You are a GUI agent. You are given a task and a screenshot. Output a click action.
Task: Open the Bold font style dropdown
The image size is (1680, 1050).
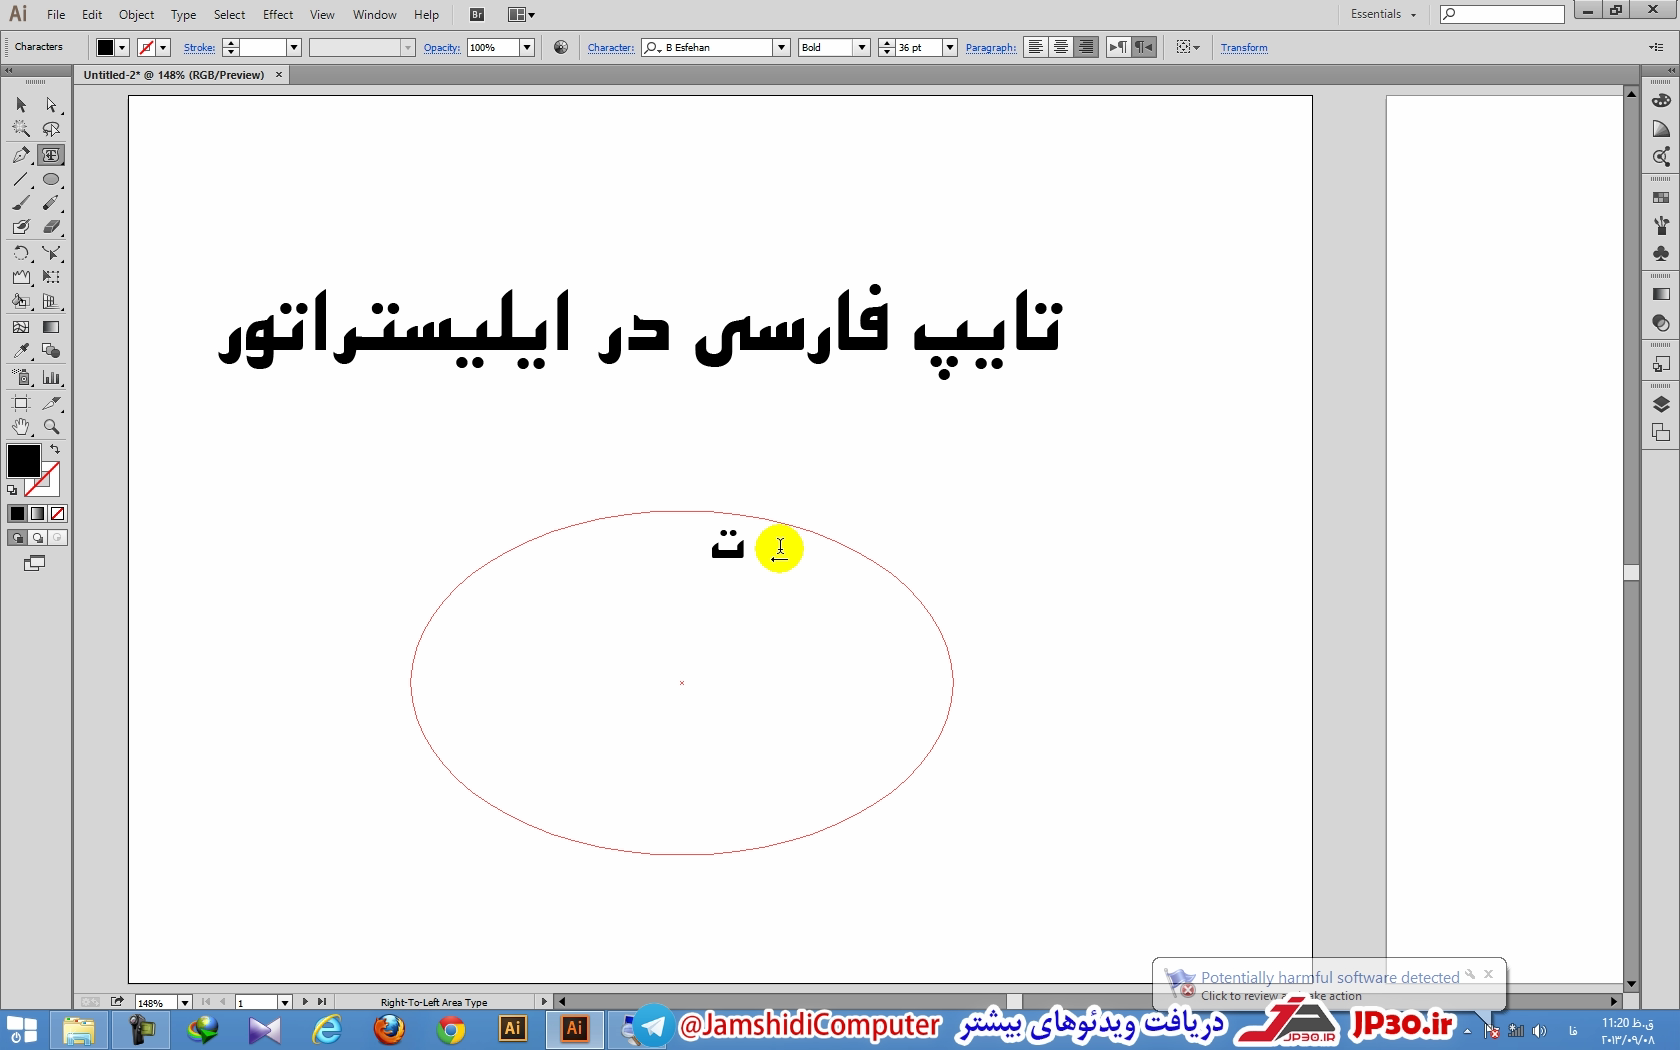coord(861,47)
